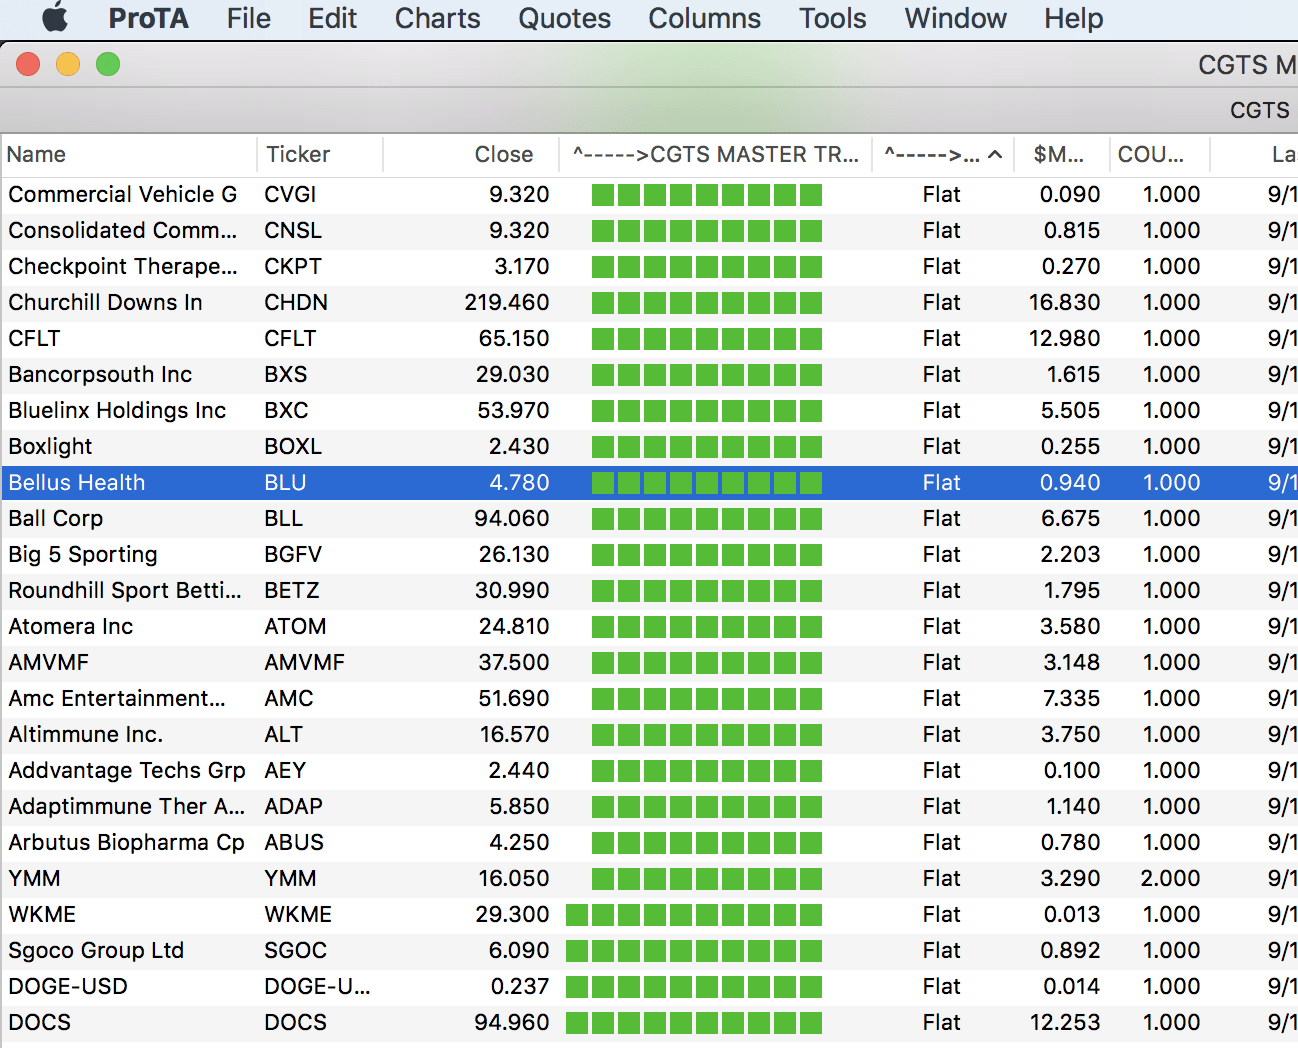Open the Edit menu
1298x1048 pixels.
click(x=332, y=18)
